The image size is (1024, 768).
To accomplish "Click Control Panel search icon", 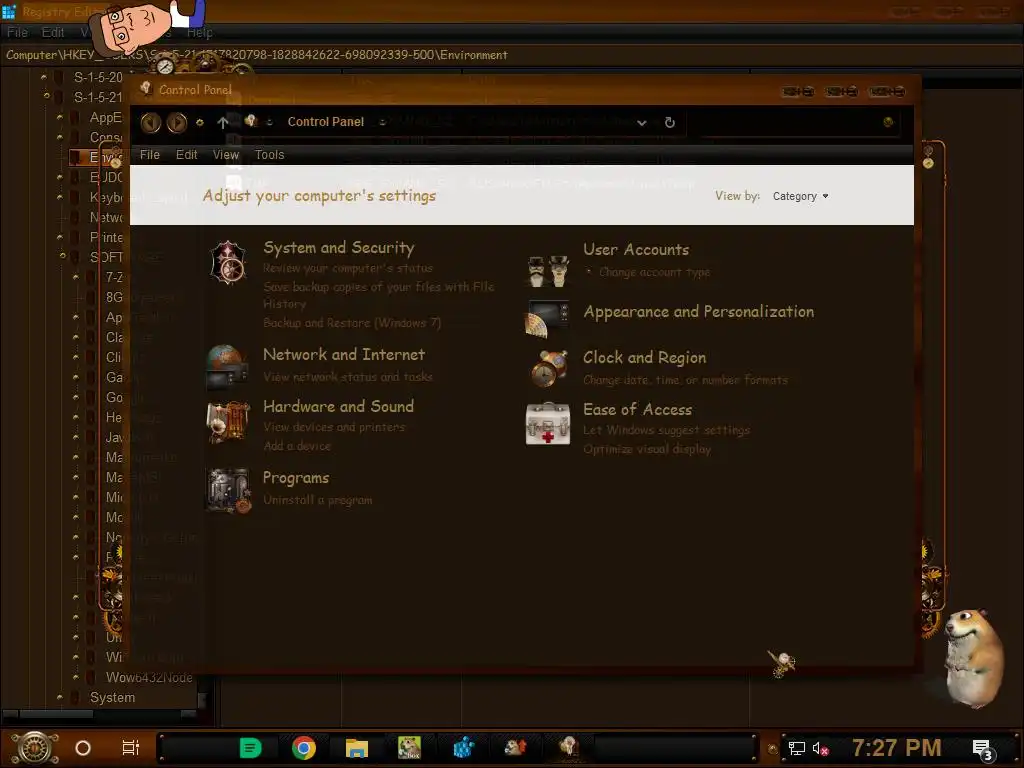I will click(x=888, y=122).
